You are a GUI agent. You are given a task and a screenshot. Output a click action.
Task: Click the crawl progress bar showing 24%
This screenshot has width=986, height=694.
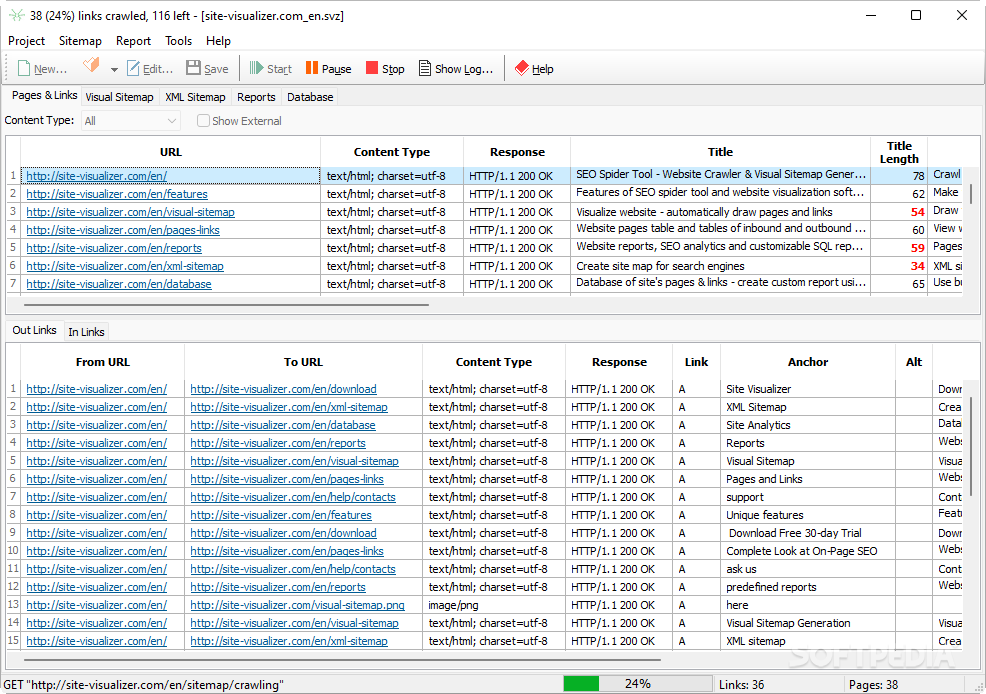[637, 684]
